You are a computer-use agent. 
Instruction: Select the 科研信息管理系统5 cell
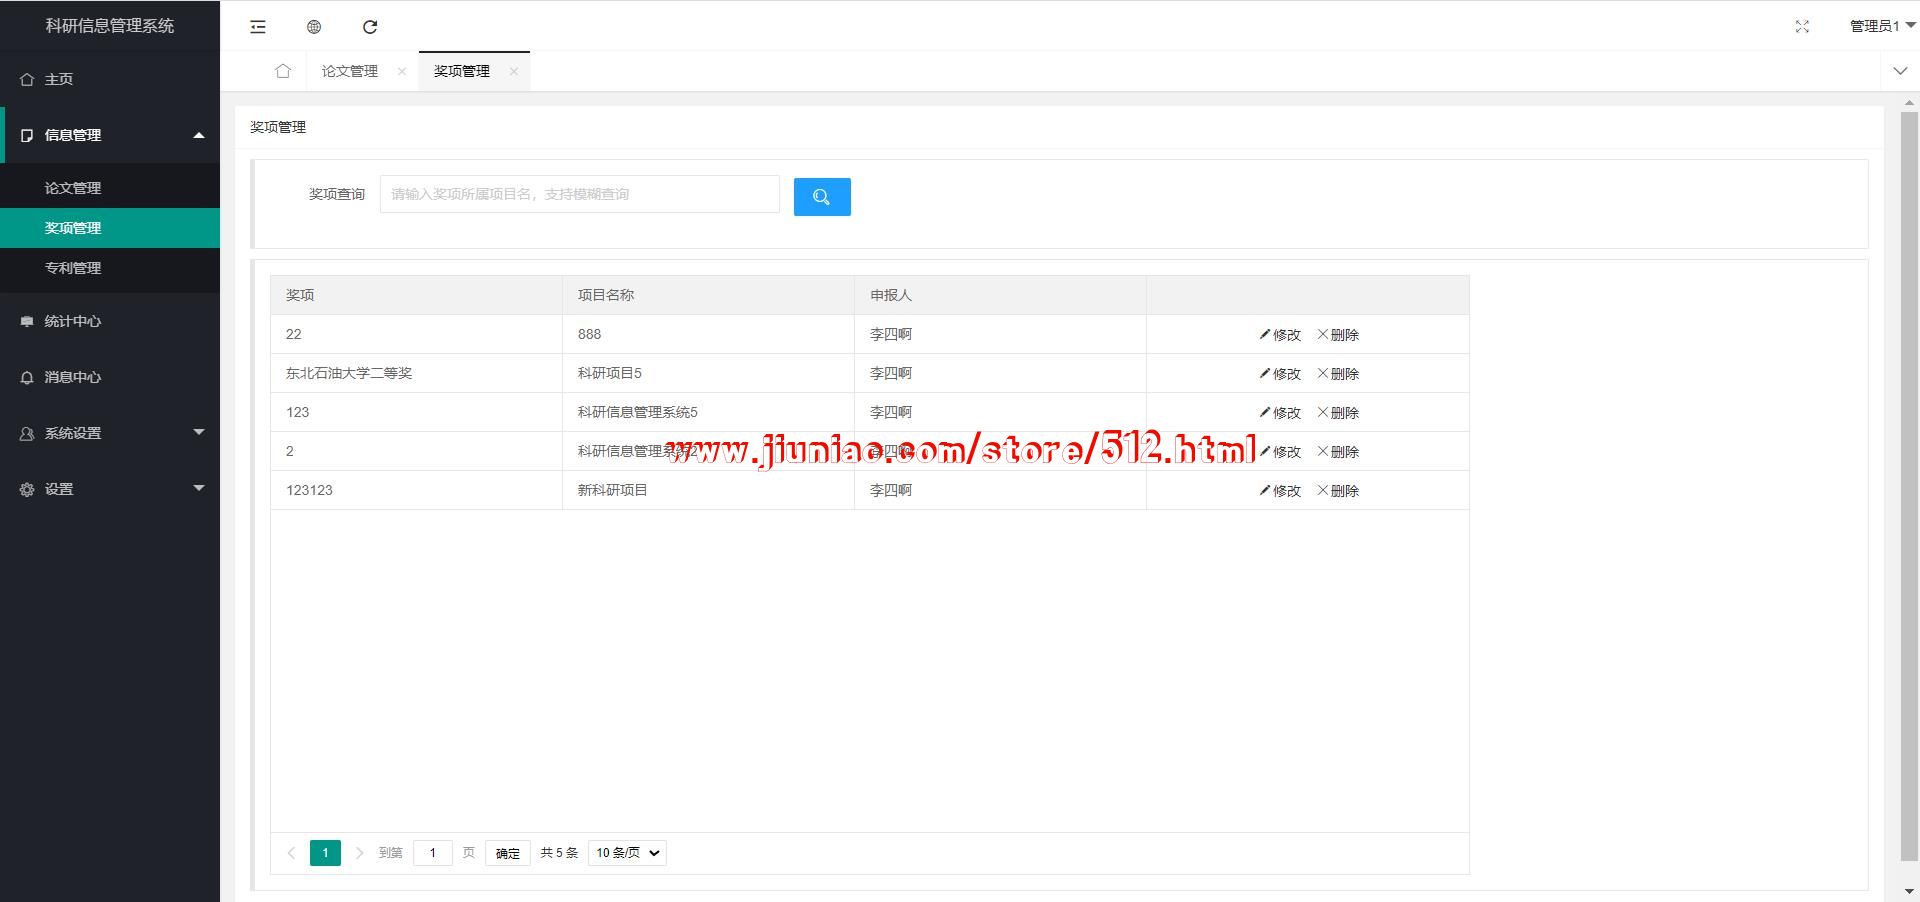(x=708, y=412)
